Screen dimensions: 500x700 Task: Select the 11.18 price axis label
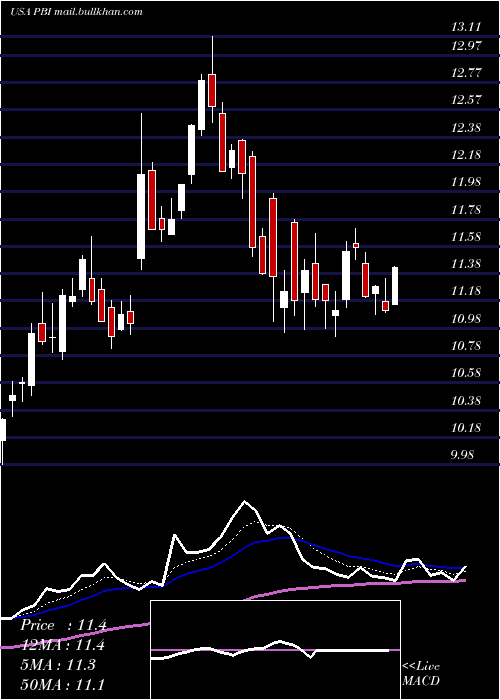point(467,291)
